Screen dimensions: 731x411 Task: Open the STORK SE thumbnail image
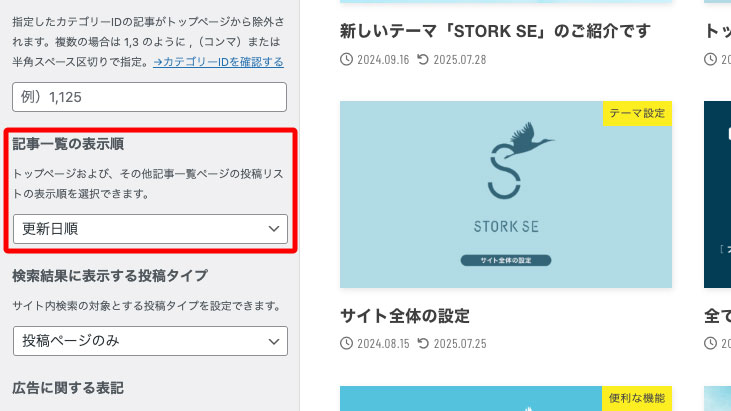pyautogui.click(x=505, y=194)
